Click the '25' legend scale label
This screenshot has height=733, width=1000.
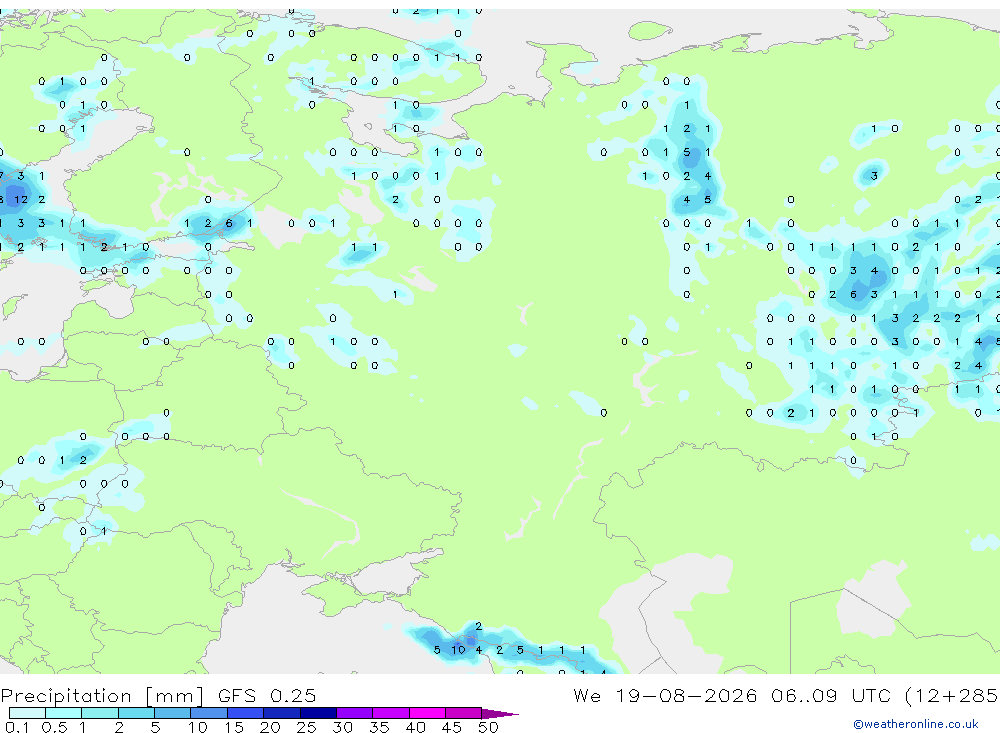pyautogui.click(x=306, y=727)
